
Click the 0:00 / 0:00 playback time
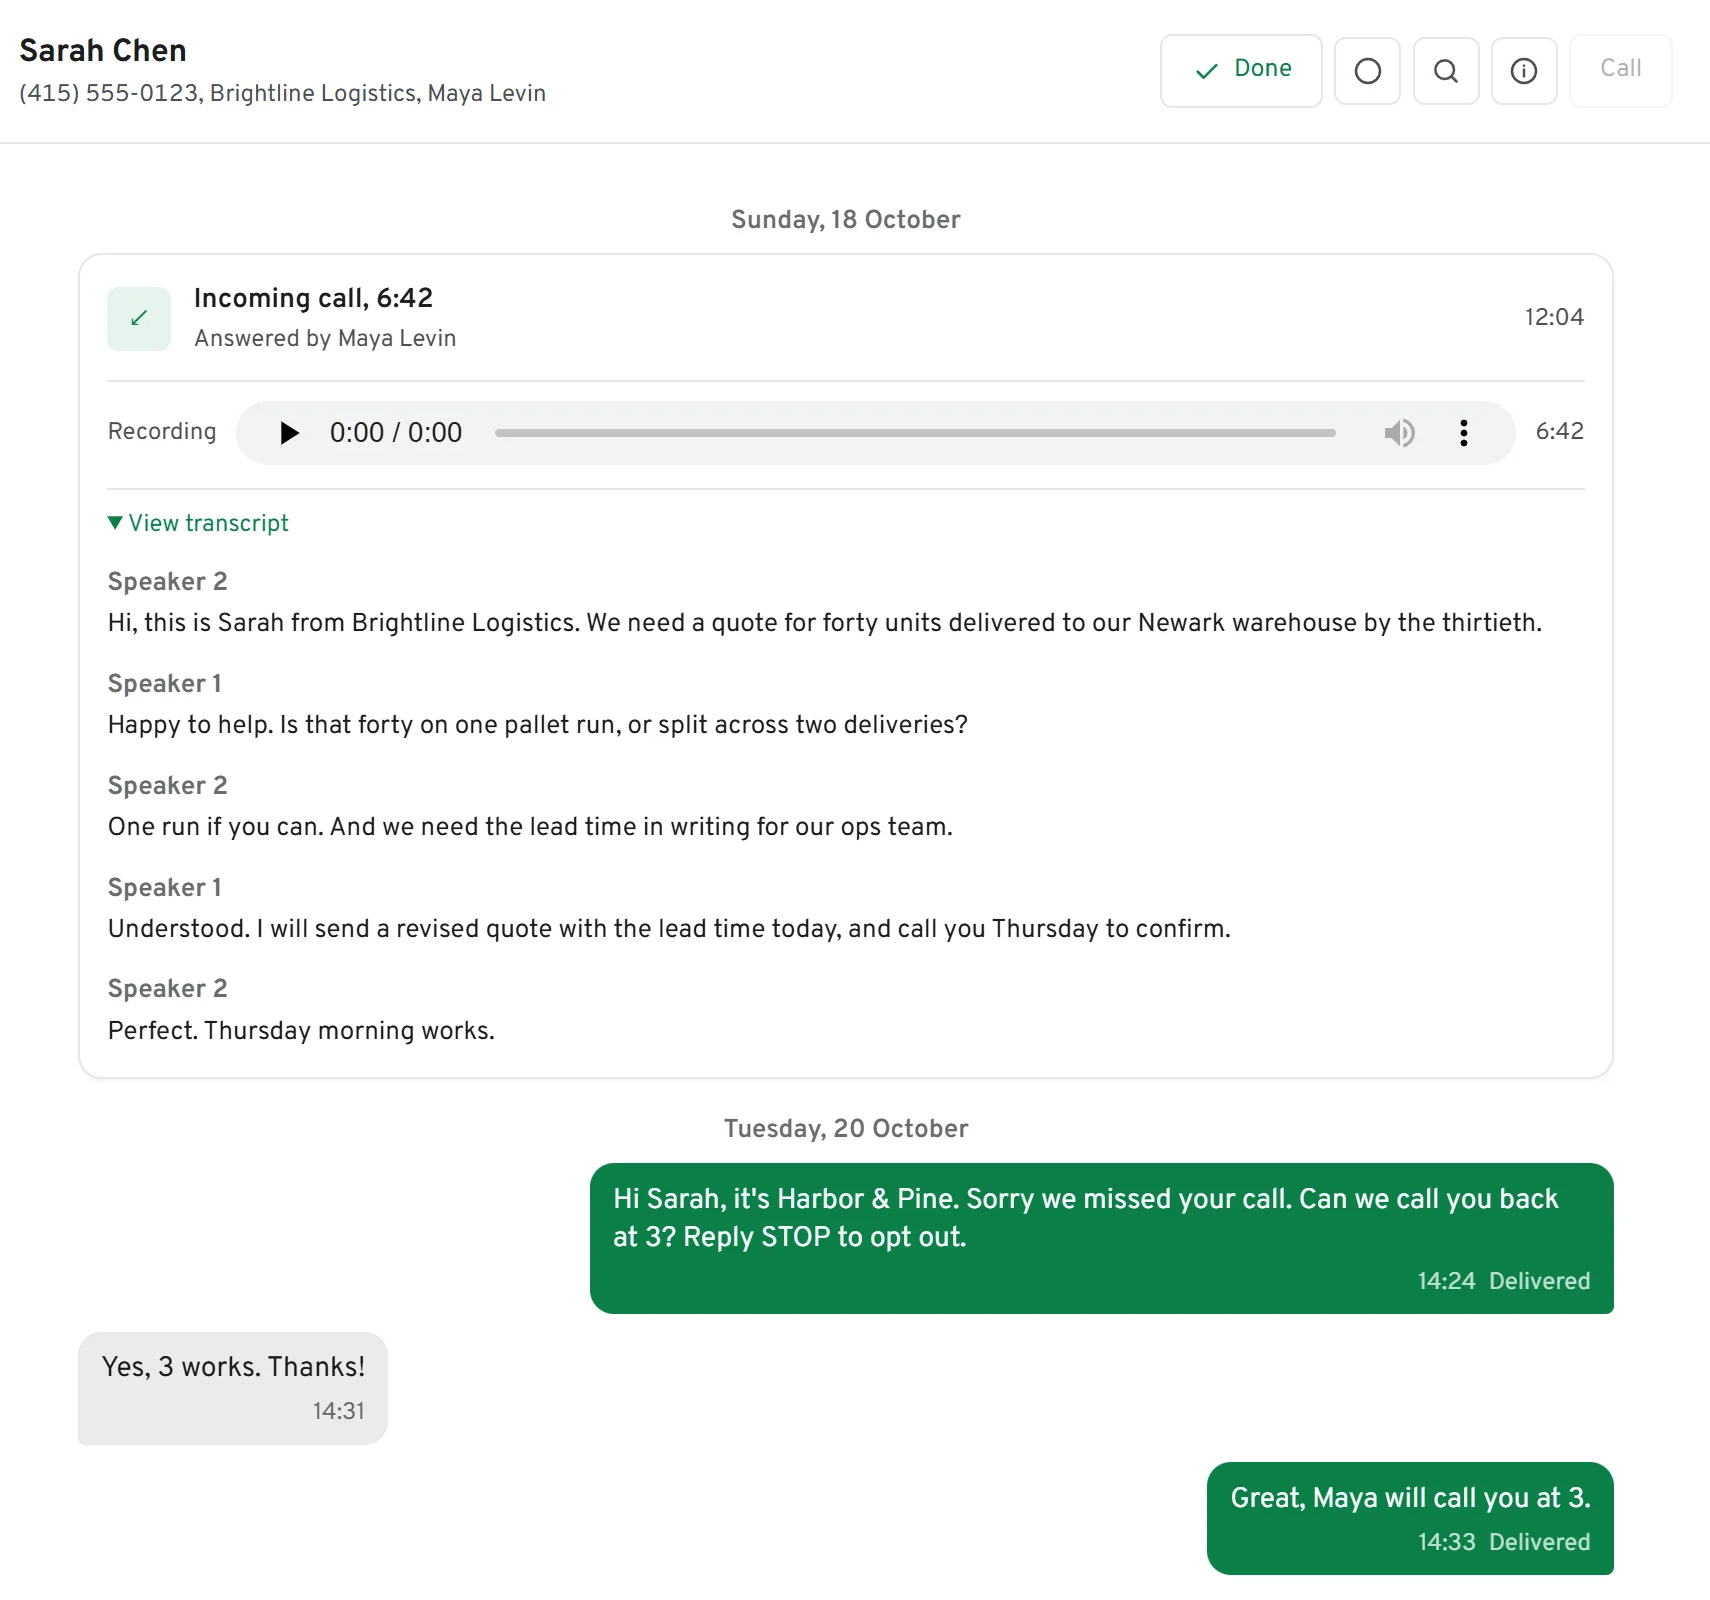tap(396, 433)
